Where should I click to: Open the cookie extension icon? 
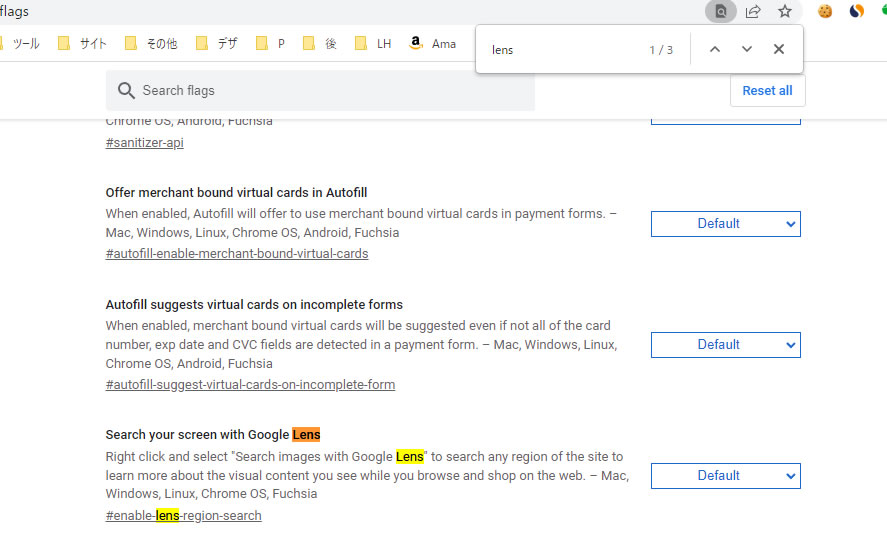coord(825,11)
